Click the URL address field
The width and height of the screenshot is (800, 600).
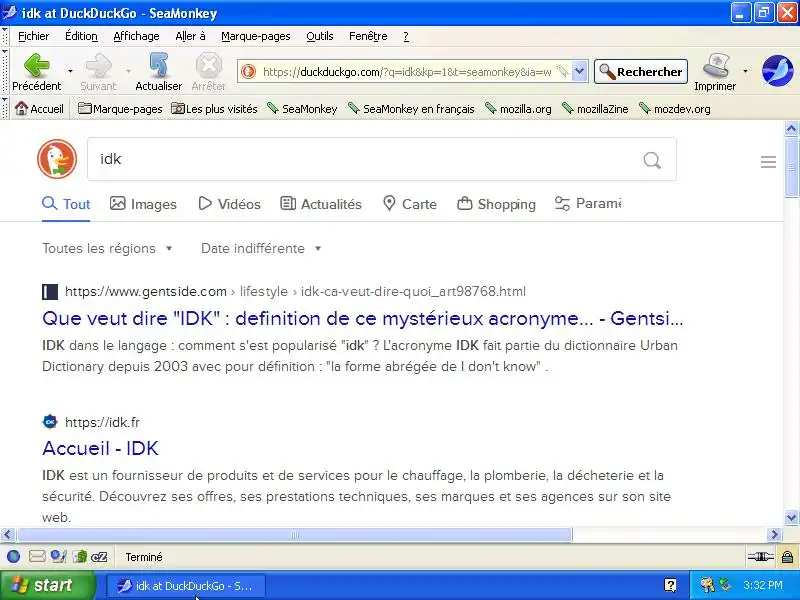click(x=407, y=72)
